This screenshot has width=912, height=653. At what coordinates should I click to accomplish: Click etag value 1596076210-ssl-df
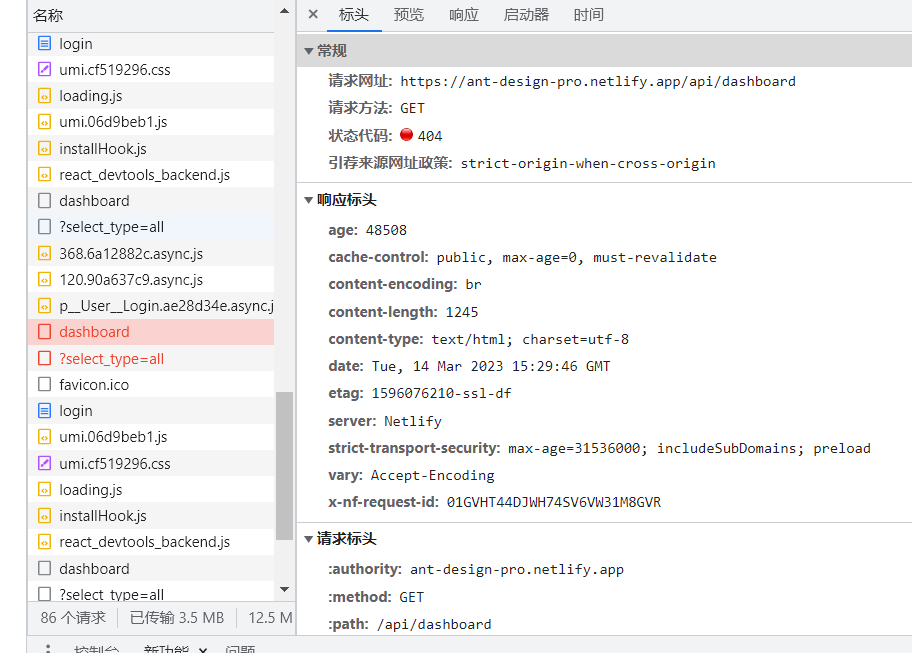point(441,394)
